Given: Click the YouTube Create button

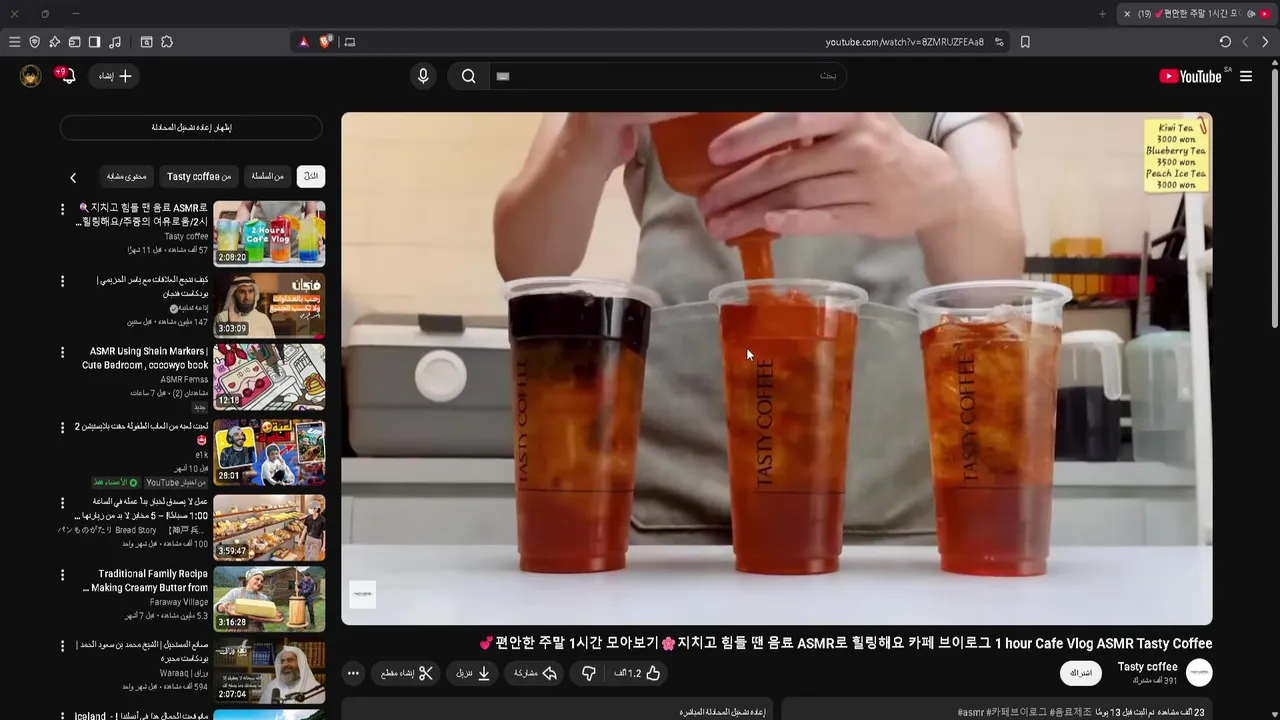Looking at the screenshot, I should (114, 76).
